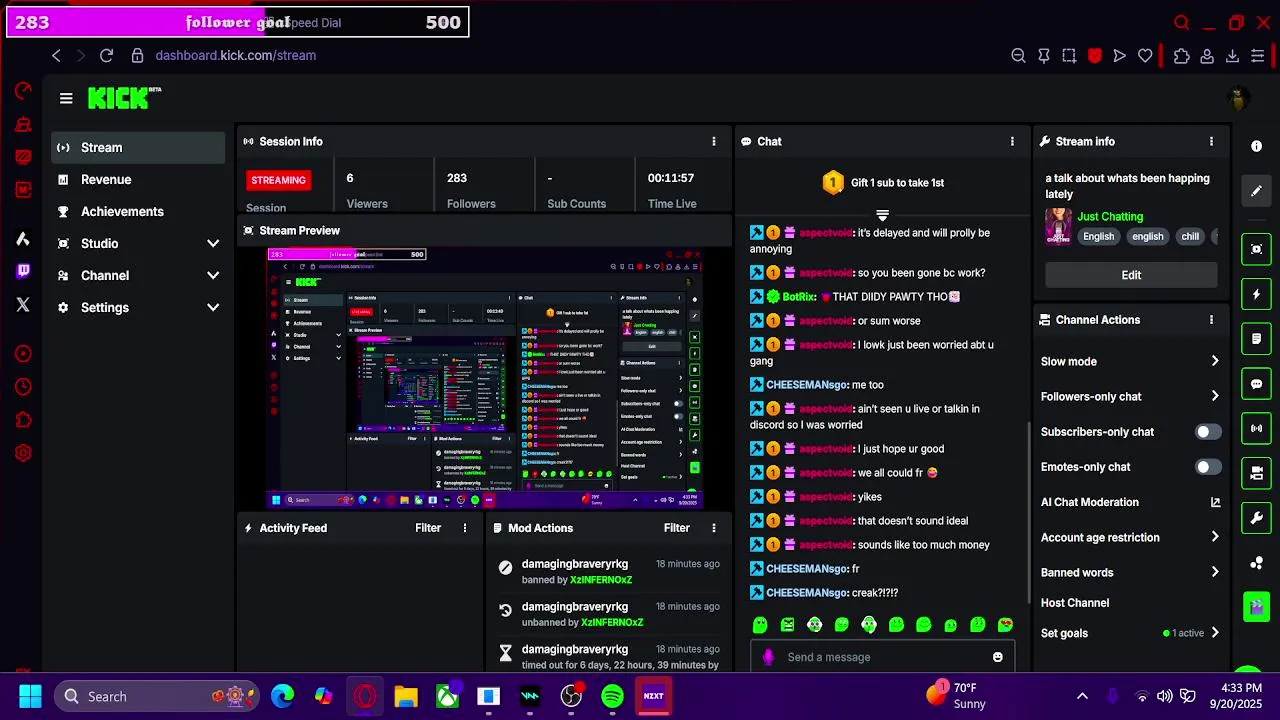The image size is (1280, 720).
Task: Click the broadcast signal icon in right rail
Action: [1257, 428]
